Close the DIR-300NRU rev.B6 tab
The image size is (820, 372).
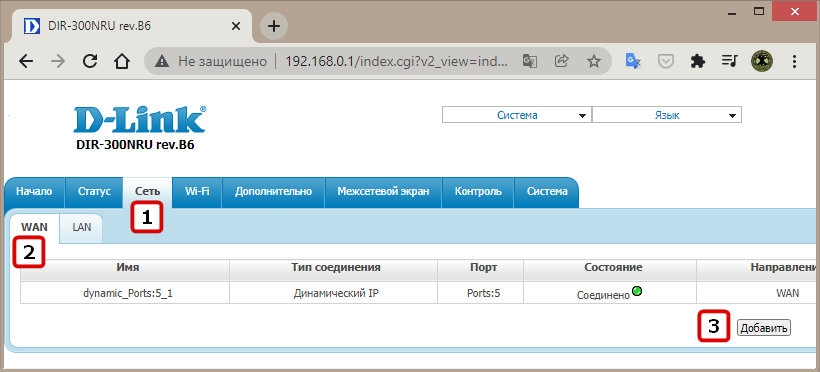click(x=236, y=26)
